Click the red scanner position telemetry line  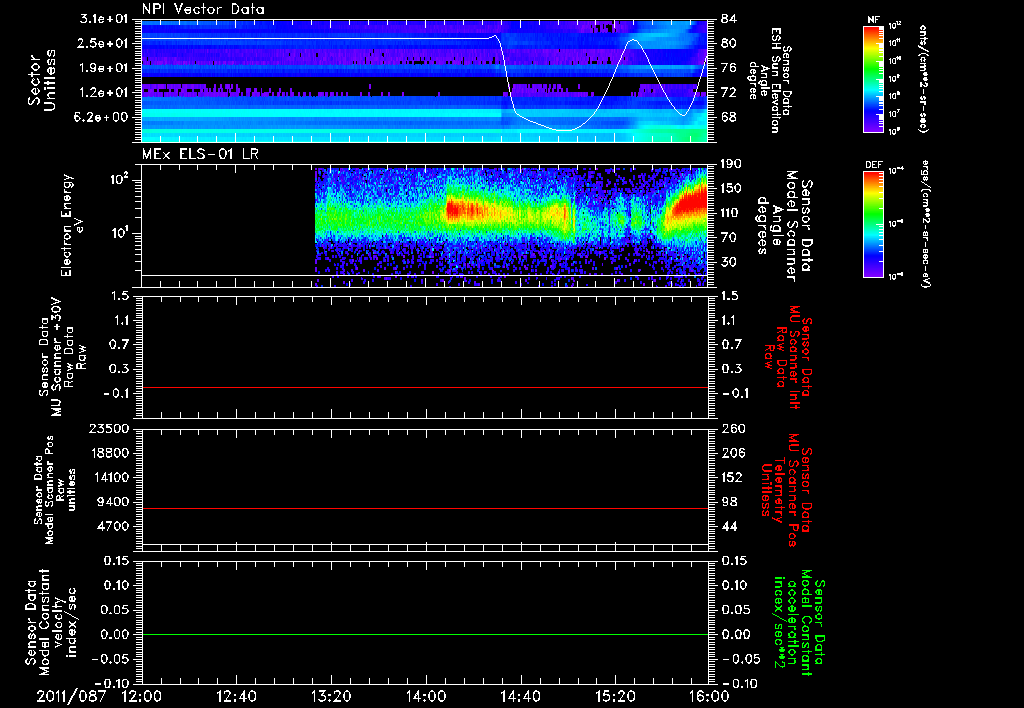tap(424, 508)
